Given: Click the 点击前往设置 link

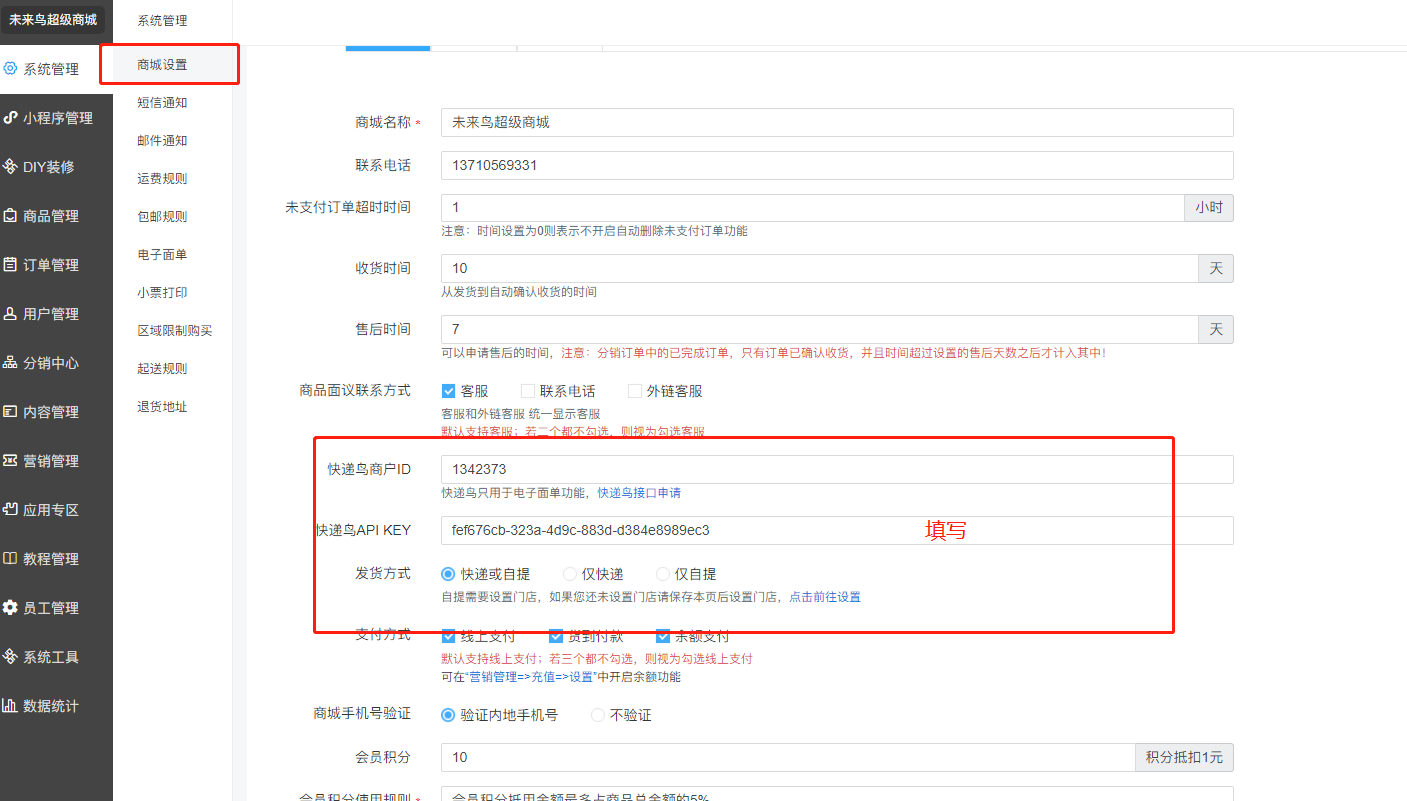Looking at the screenshot, I should [824, 597].
